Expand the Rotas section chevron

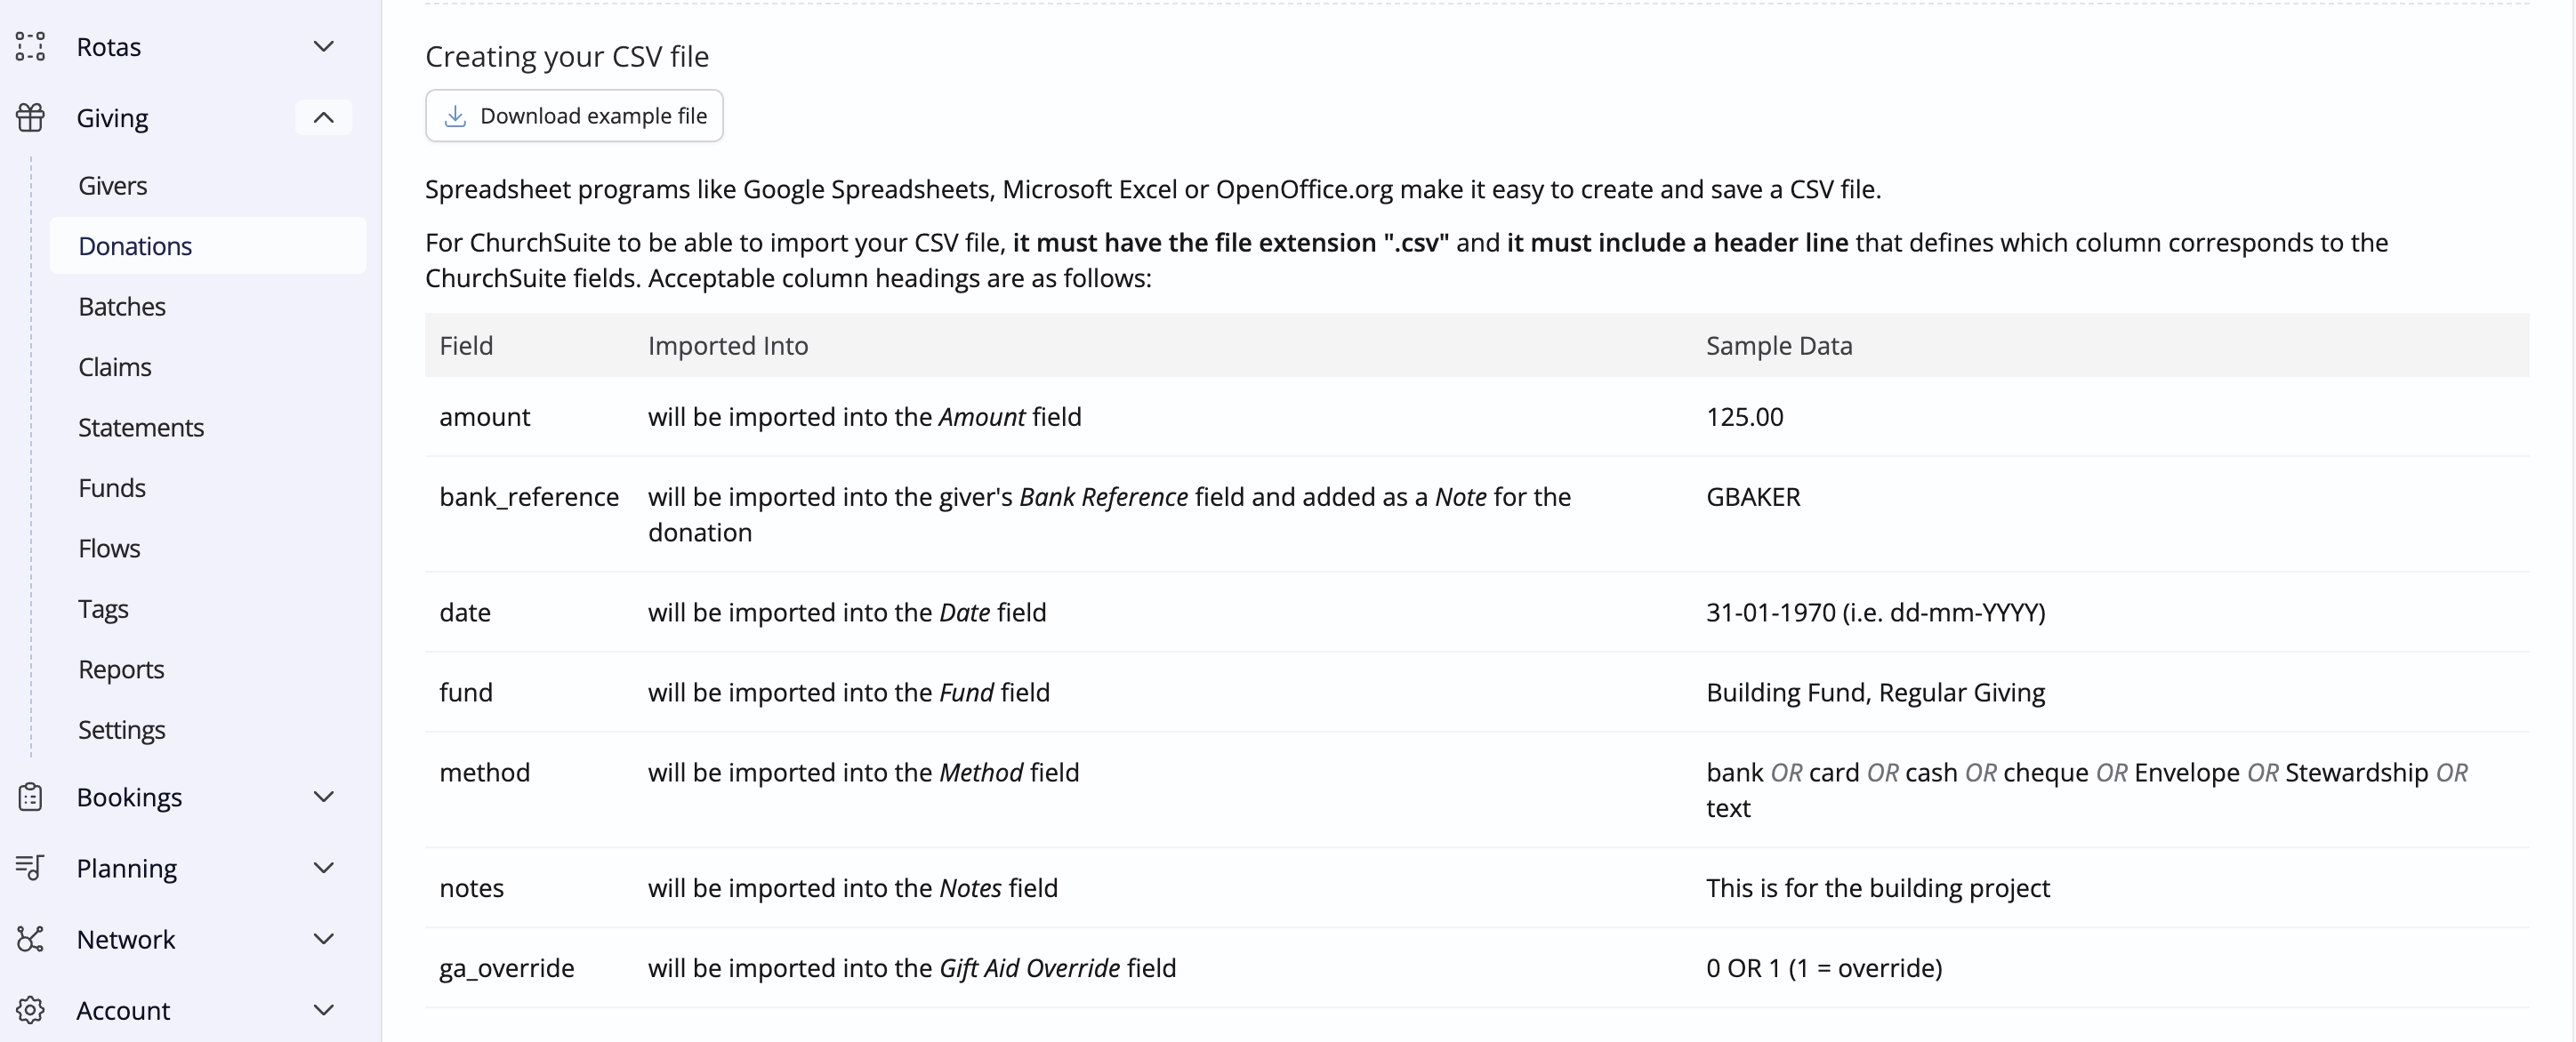click(323, 47)
